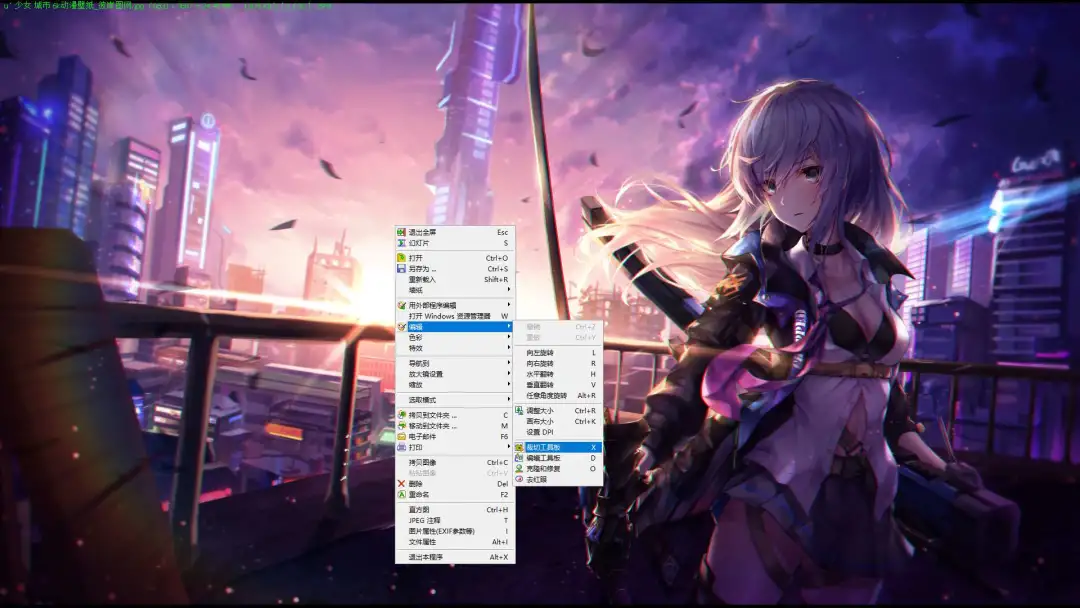Image resolution: width=1080 pixels, height=608 pixels.
Task: Click the 拷贝到文件夹 copy-to-folder icon
Action: (401, 415)
